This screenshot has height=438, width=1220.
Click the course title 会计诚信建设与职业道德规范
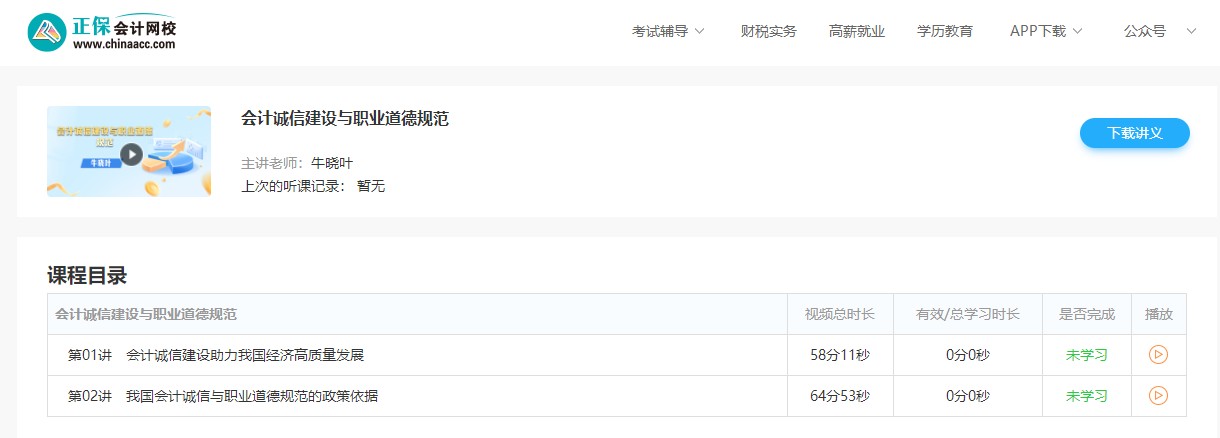344,118
